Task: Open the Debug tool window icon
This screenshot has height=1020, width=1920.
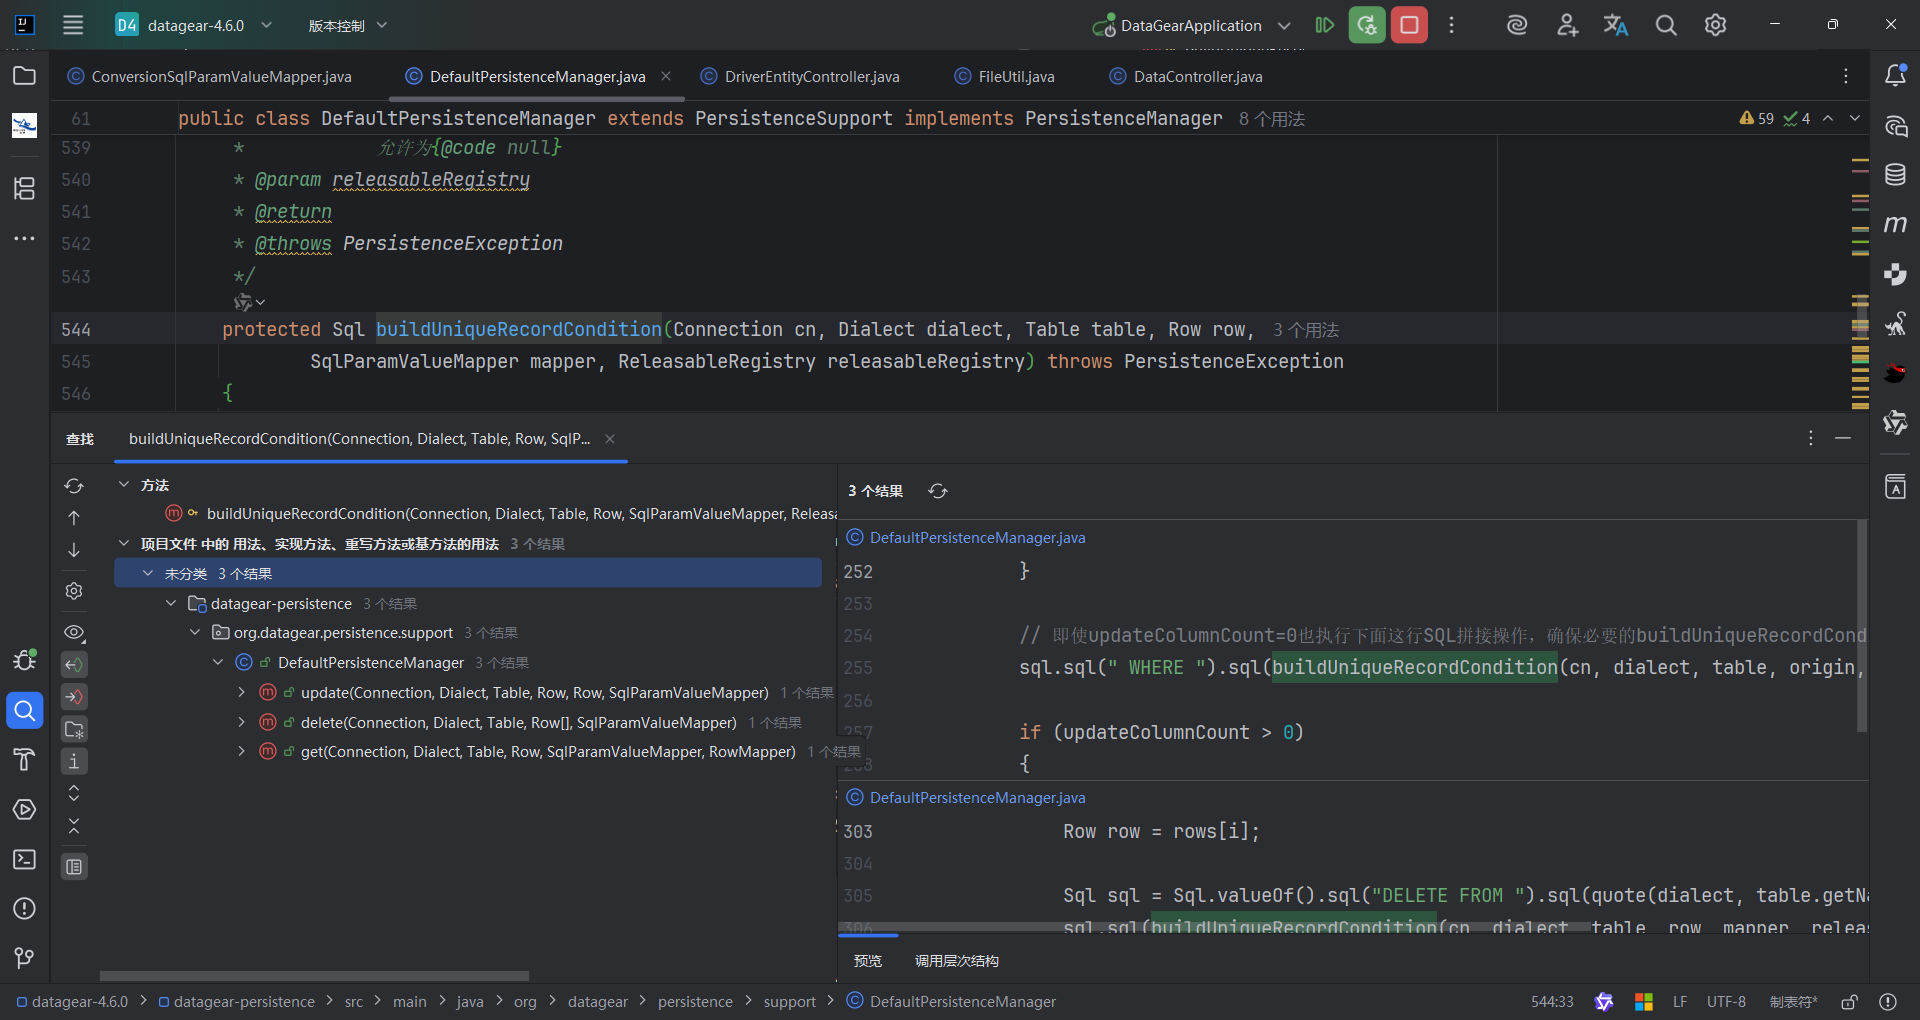Action: coord(24,660)
